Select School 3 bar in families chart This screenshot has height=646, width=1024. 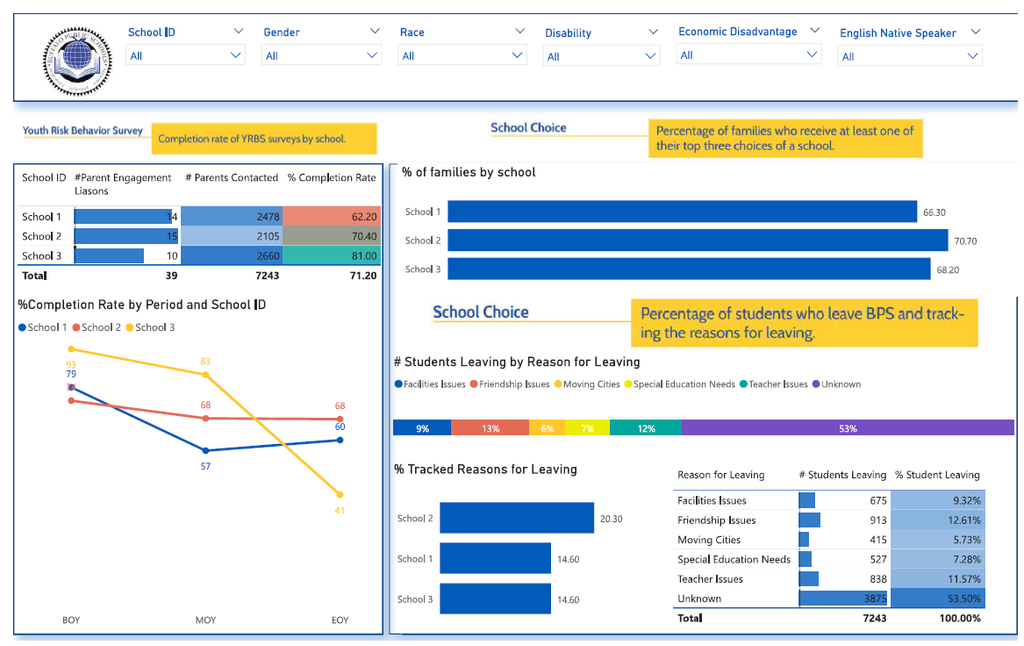tap(689, 269)
